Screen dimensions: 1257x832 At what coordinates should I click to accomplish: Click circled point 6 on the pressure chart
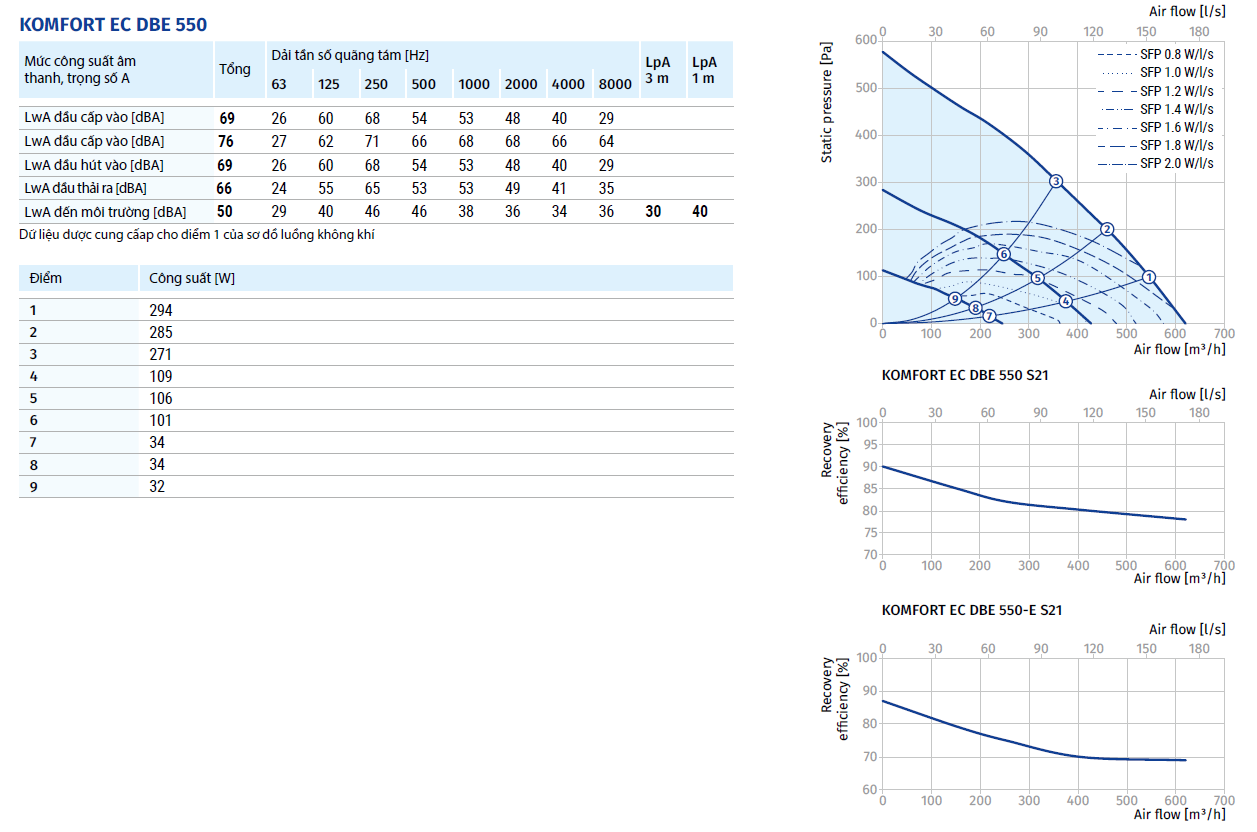coord(1004,254)
